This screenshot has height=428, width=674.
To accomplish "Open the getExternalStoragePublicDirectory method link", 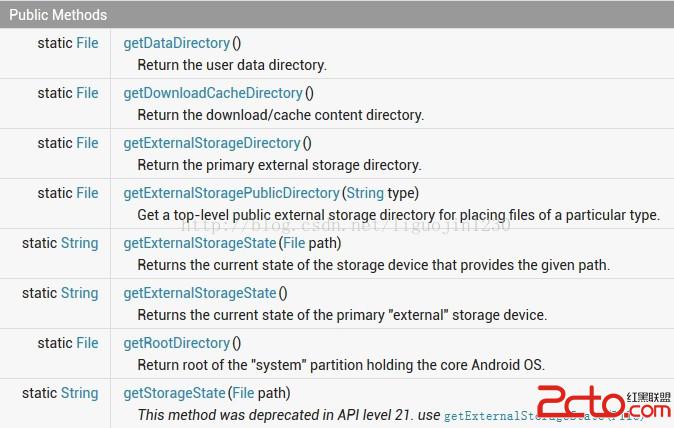I will tap(231, 193).
